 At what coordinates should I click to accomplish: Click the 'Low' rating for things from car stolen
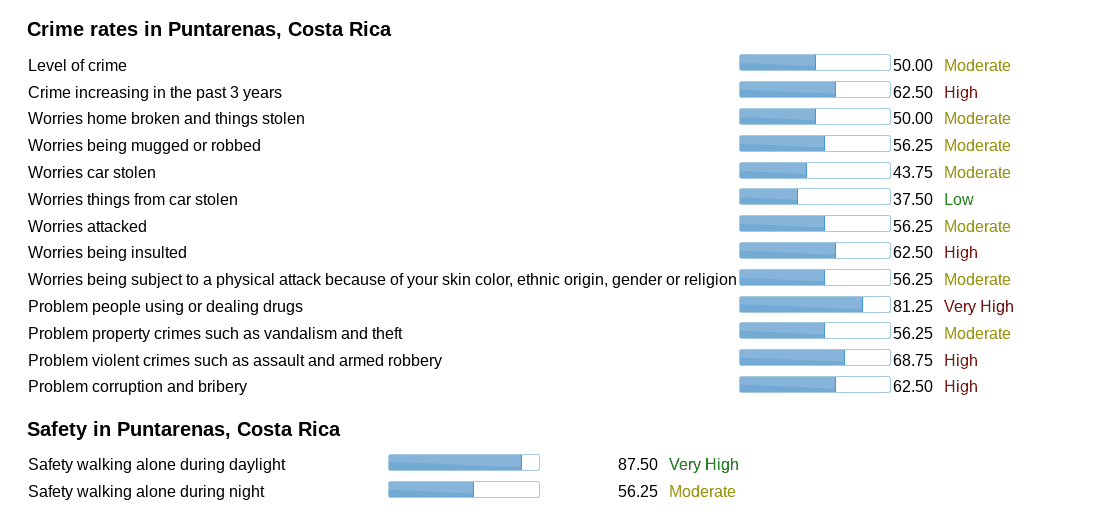coord(958,199)
